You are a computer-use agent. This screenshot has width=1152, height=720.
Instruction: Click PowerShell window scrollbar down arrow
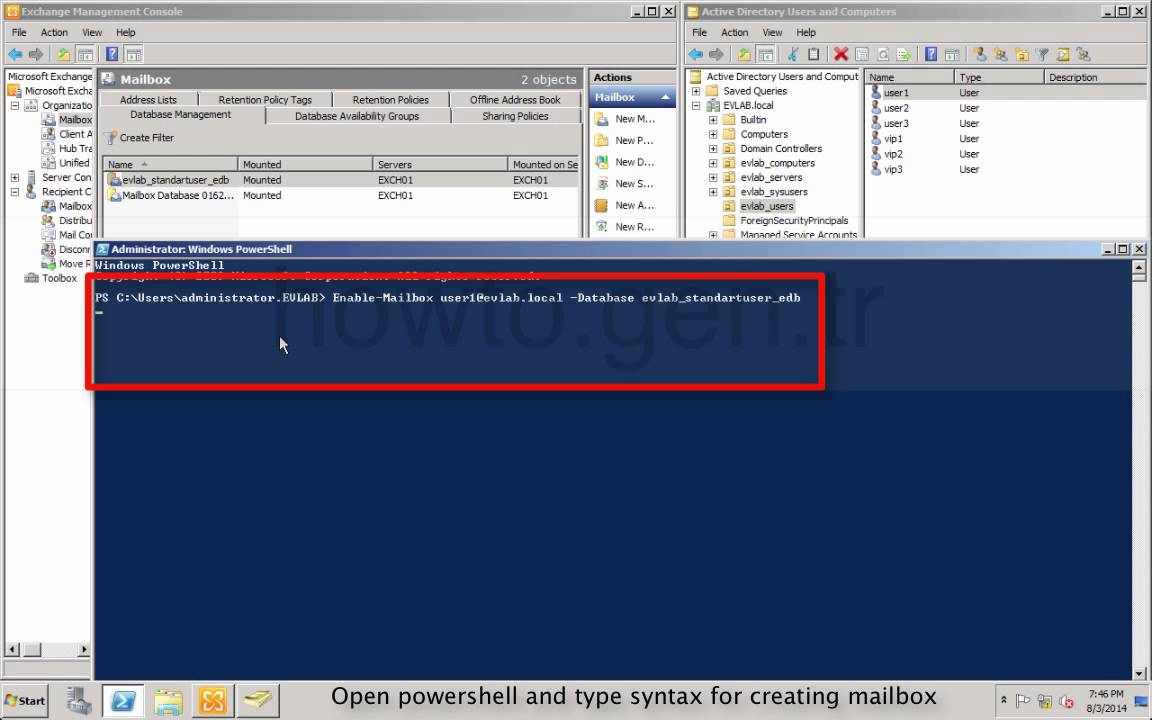coord(1139,673)
